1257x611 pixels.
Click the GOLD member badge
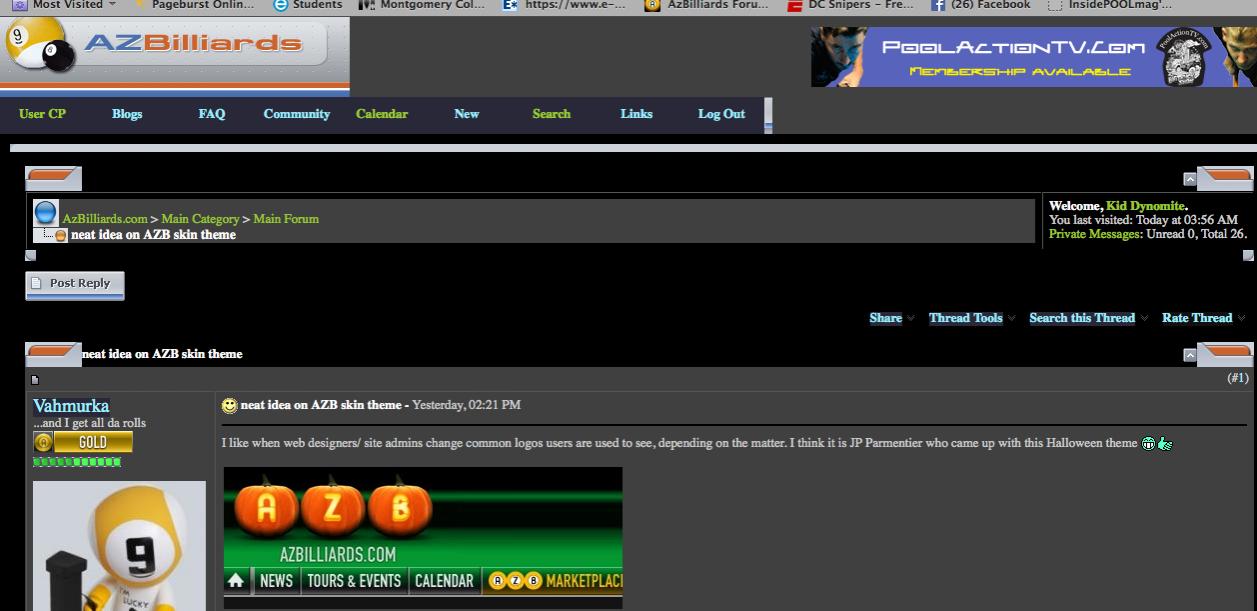click(x=83, y=443)
